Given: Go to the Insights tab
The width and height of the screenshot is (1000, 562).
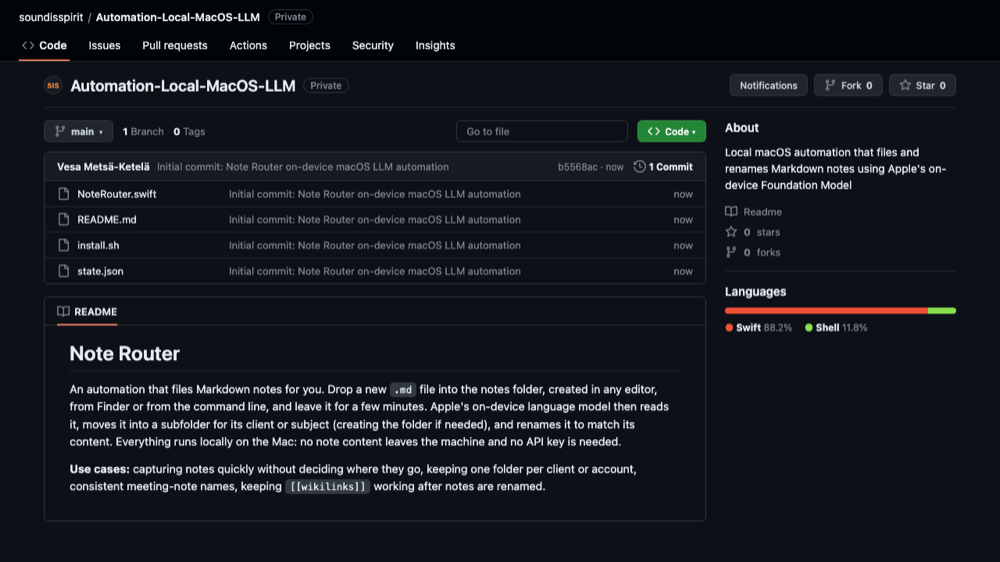Looking at the screenshot, I should [x=435, y=45].
